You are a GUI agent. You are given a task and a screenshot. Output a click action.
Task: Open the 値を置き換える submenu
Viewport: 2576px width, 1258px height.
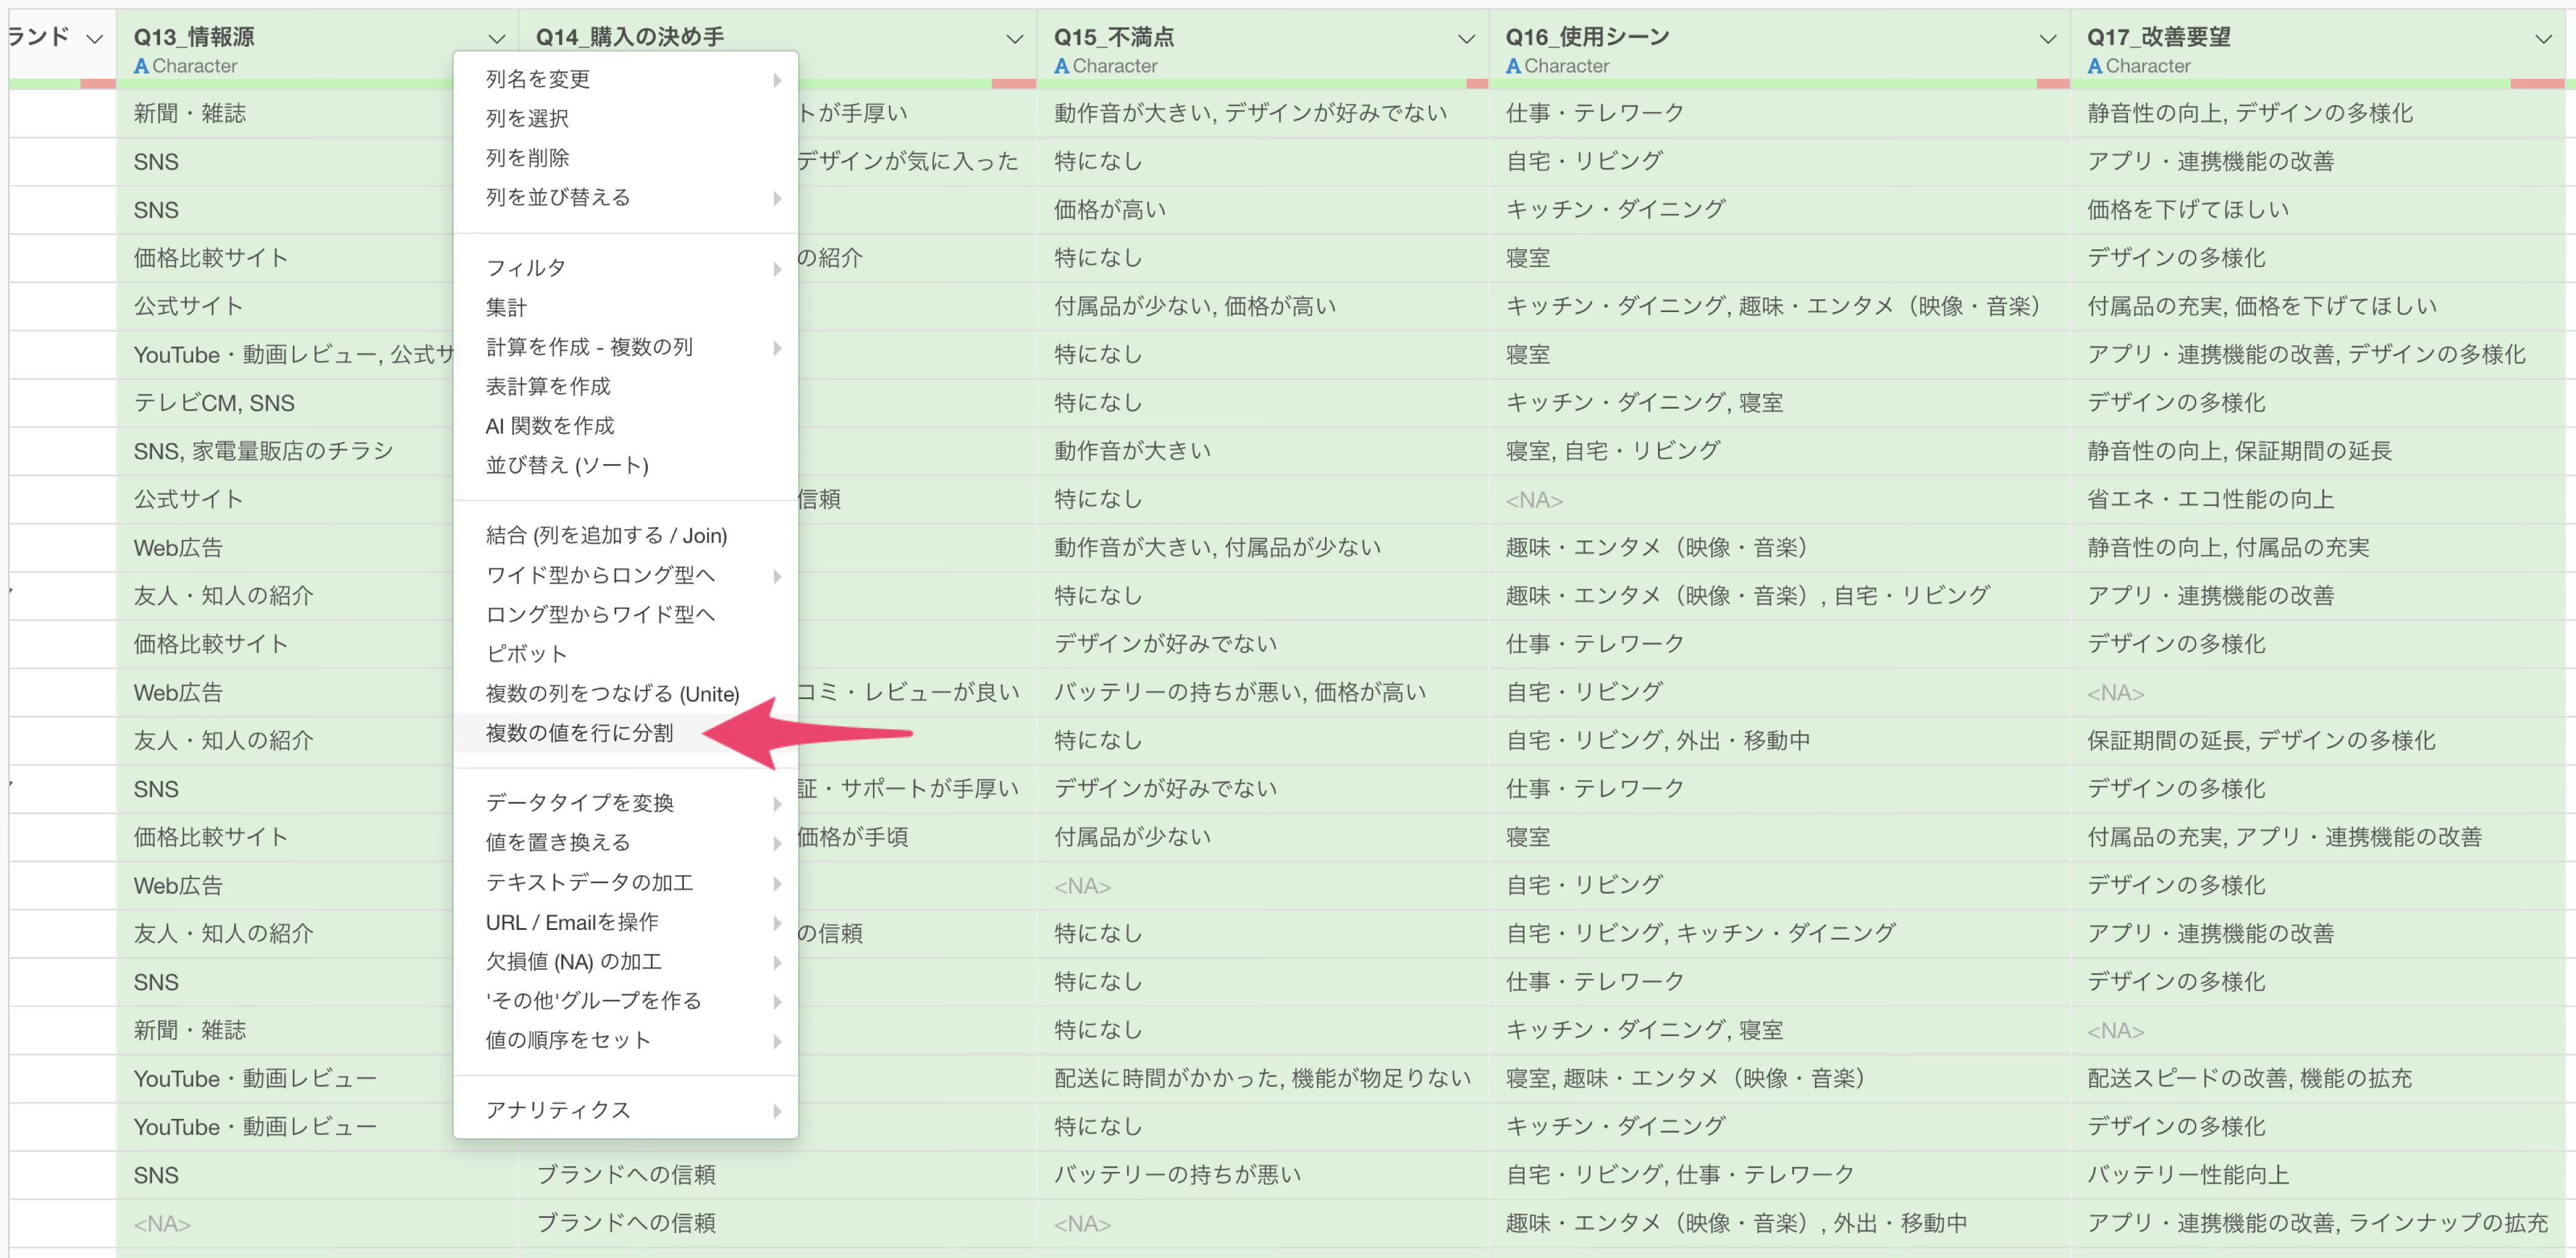(626, 842)
